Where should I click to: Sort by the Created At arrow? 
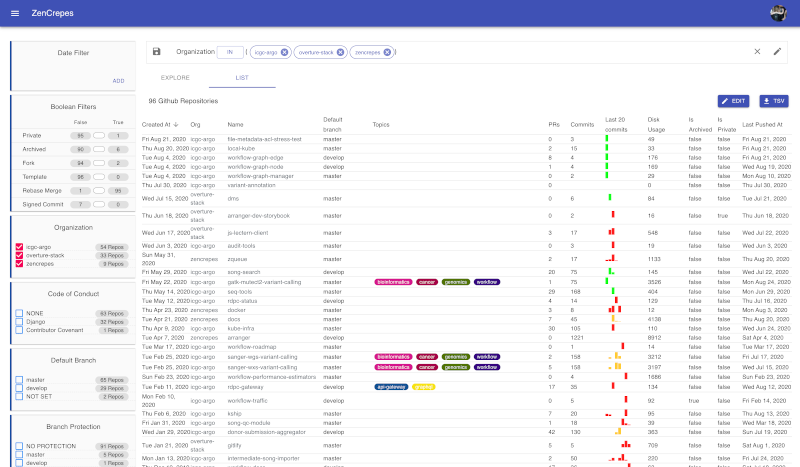pos(176,125)
